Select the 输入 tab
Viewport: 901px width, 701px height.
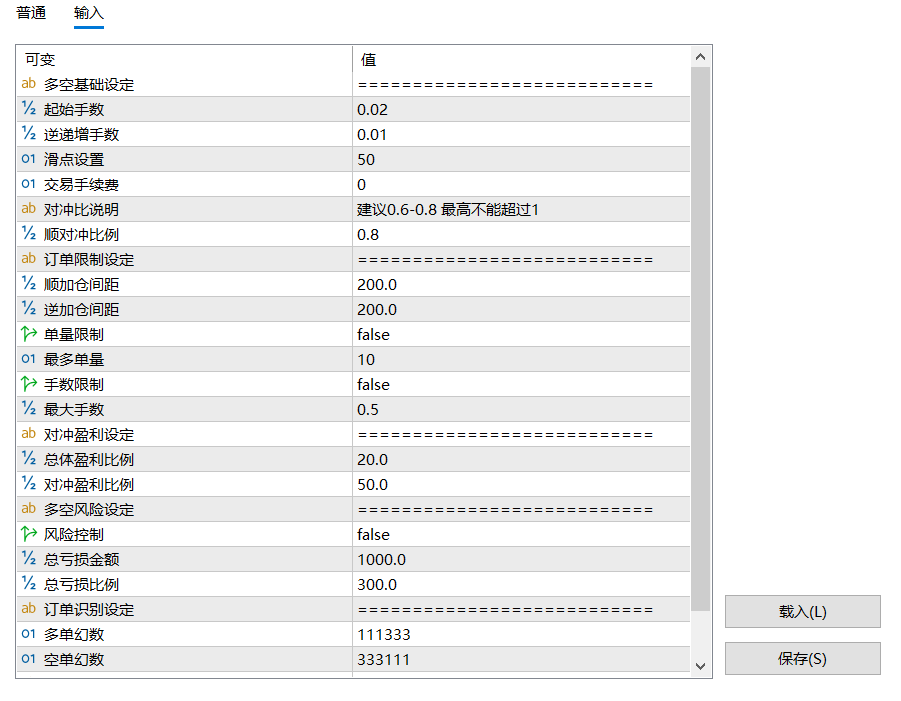click(89, 13)
